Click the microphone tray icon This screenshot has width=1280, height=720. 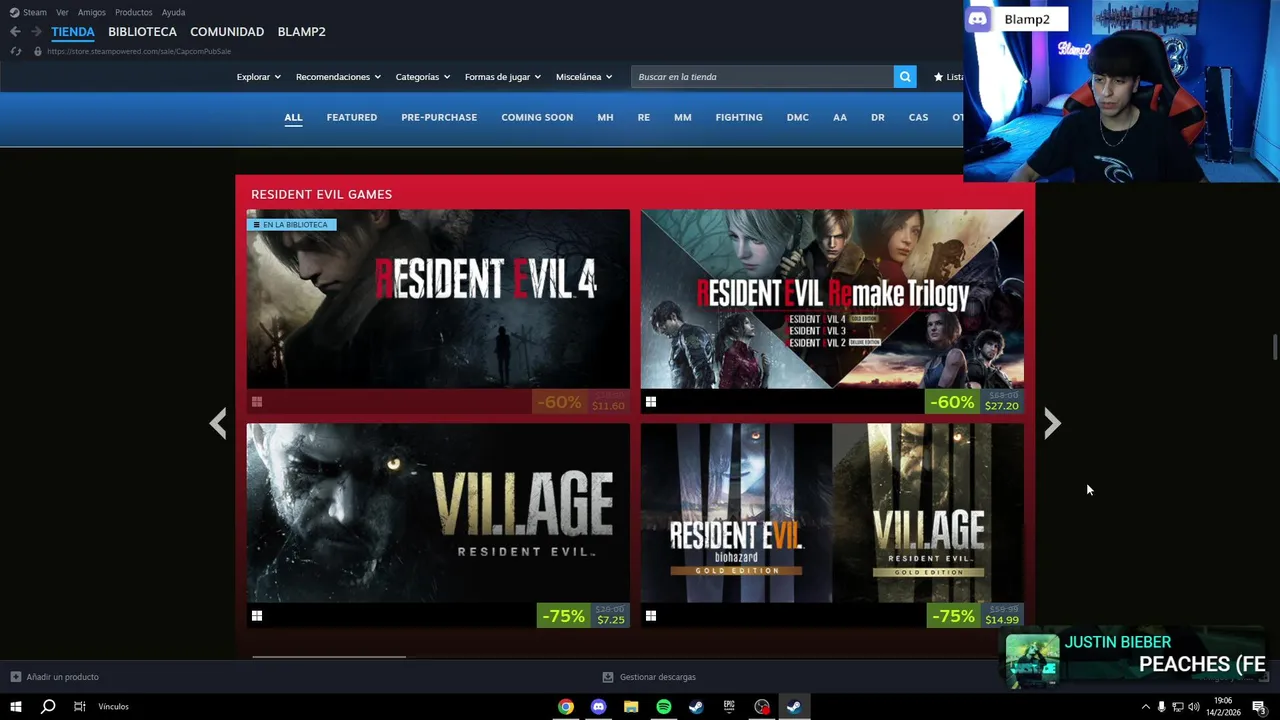point(1161,707)
